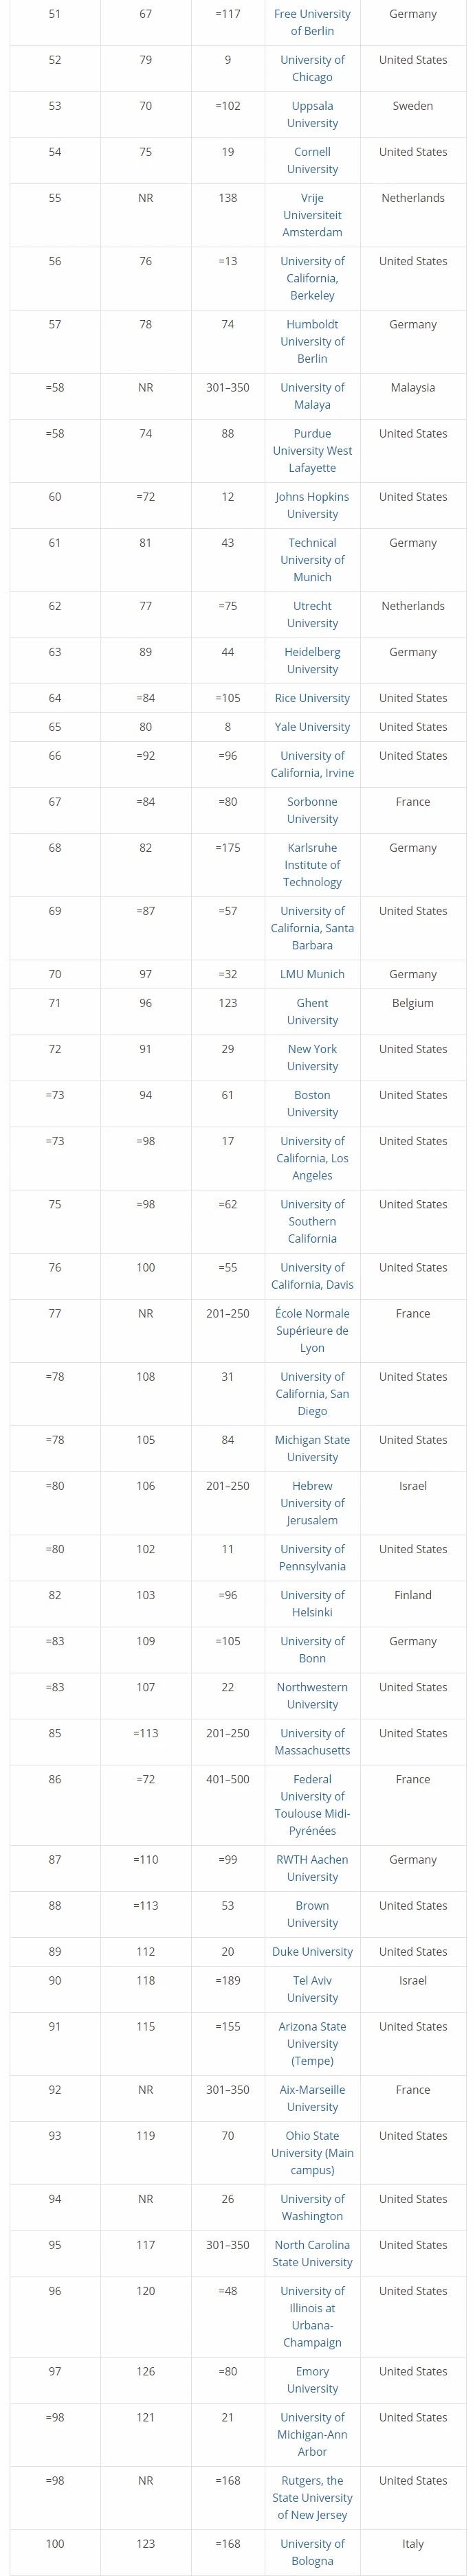The width and height of the screenshot is (475, 2576).
Task: Open the Free University of Berlin link
Action: 312,22
